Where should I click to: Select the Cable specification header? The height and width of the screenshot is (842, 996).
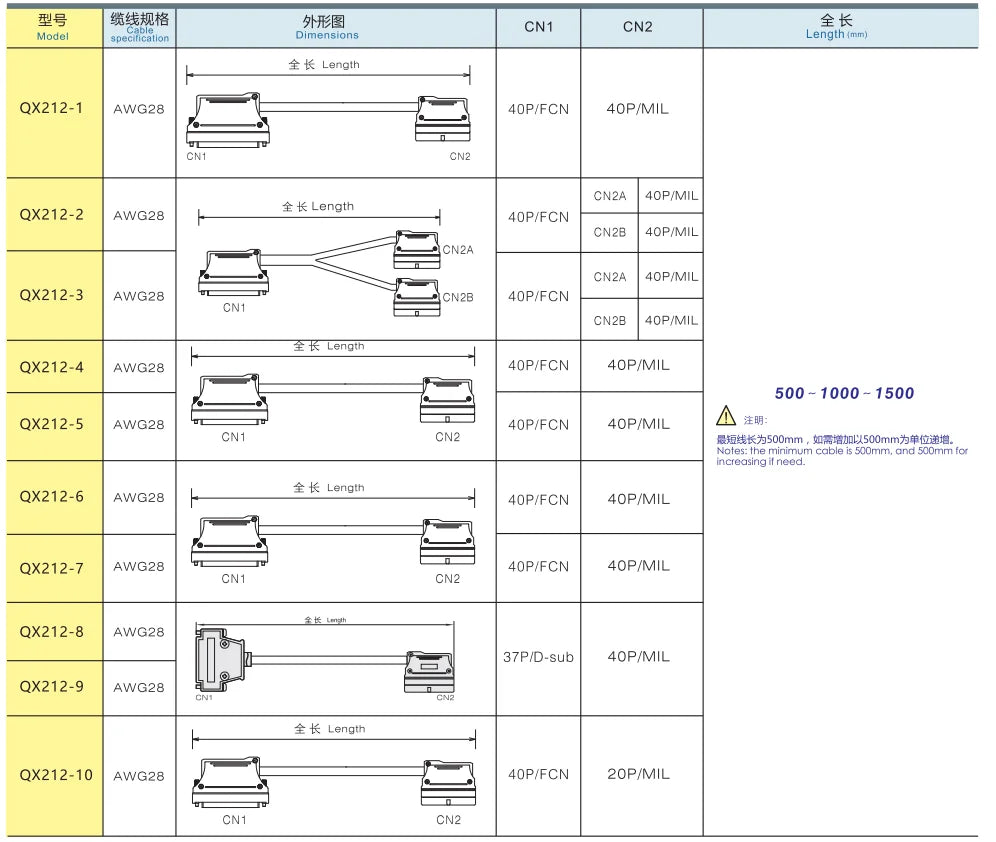(x=140, y=27)
